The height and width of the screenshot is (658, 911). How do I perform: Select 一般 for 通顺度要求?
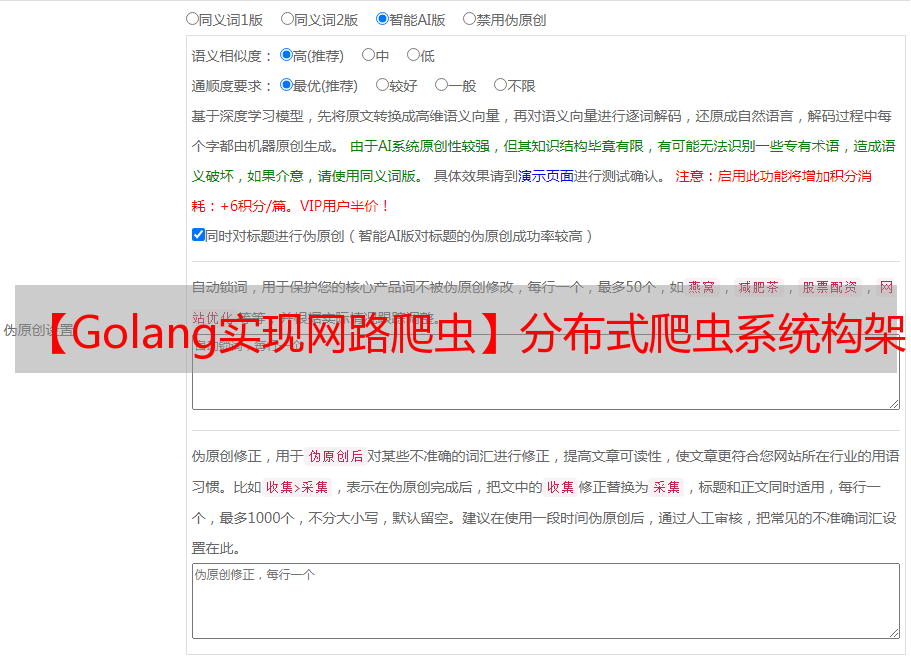tap(441, 85)
